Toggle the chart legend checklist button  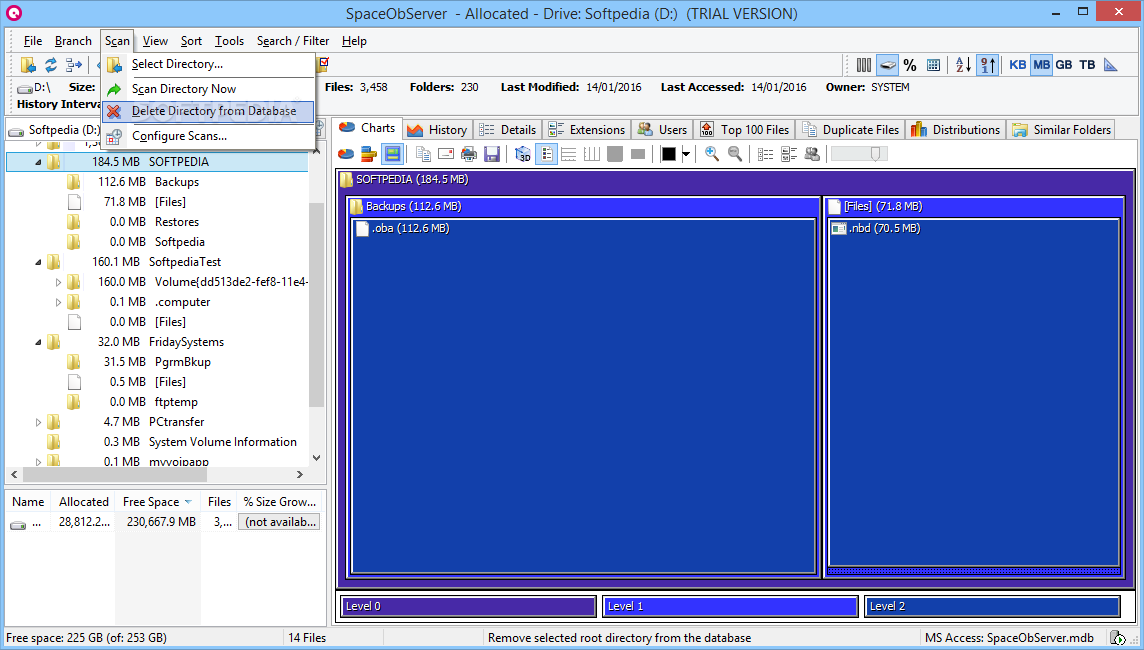pos(546,154)
